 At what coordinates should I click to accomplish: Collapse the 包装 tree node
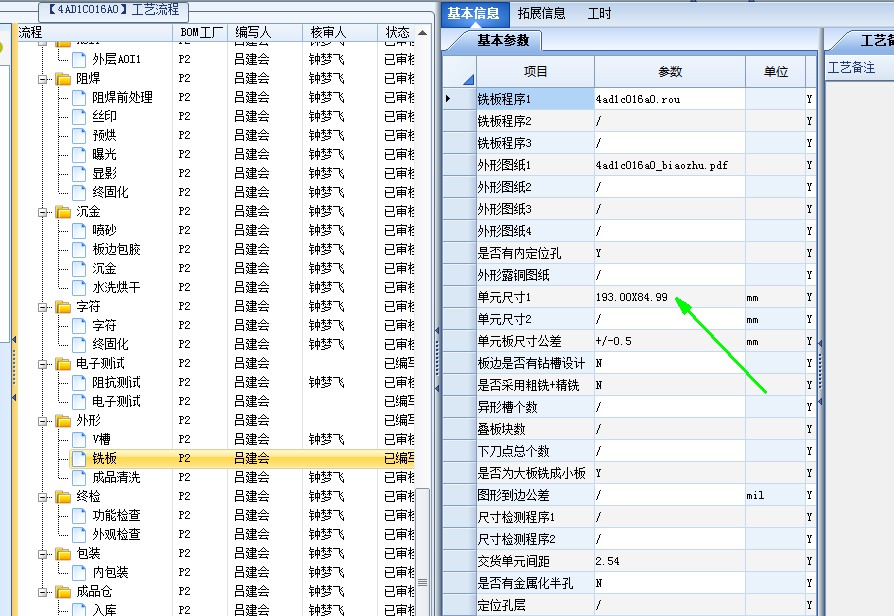[x=43, y=554]
